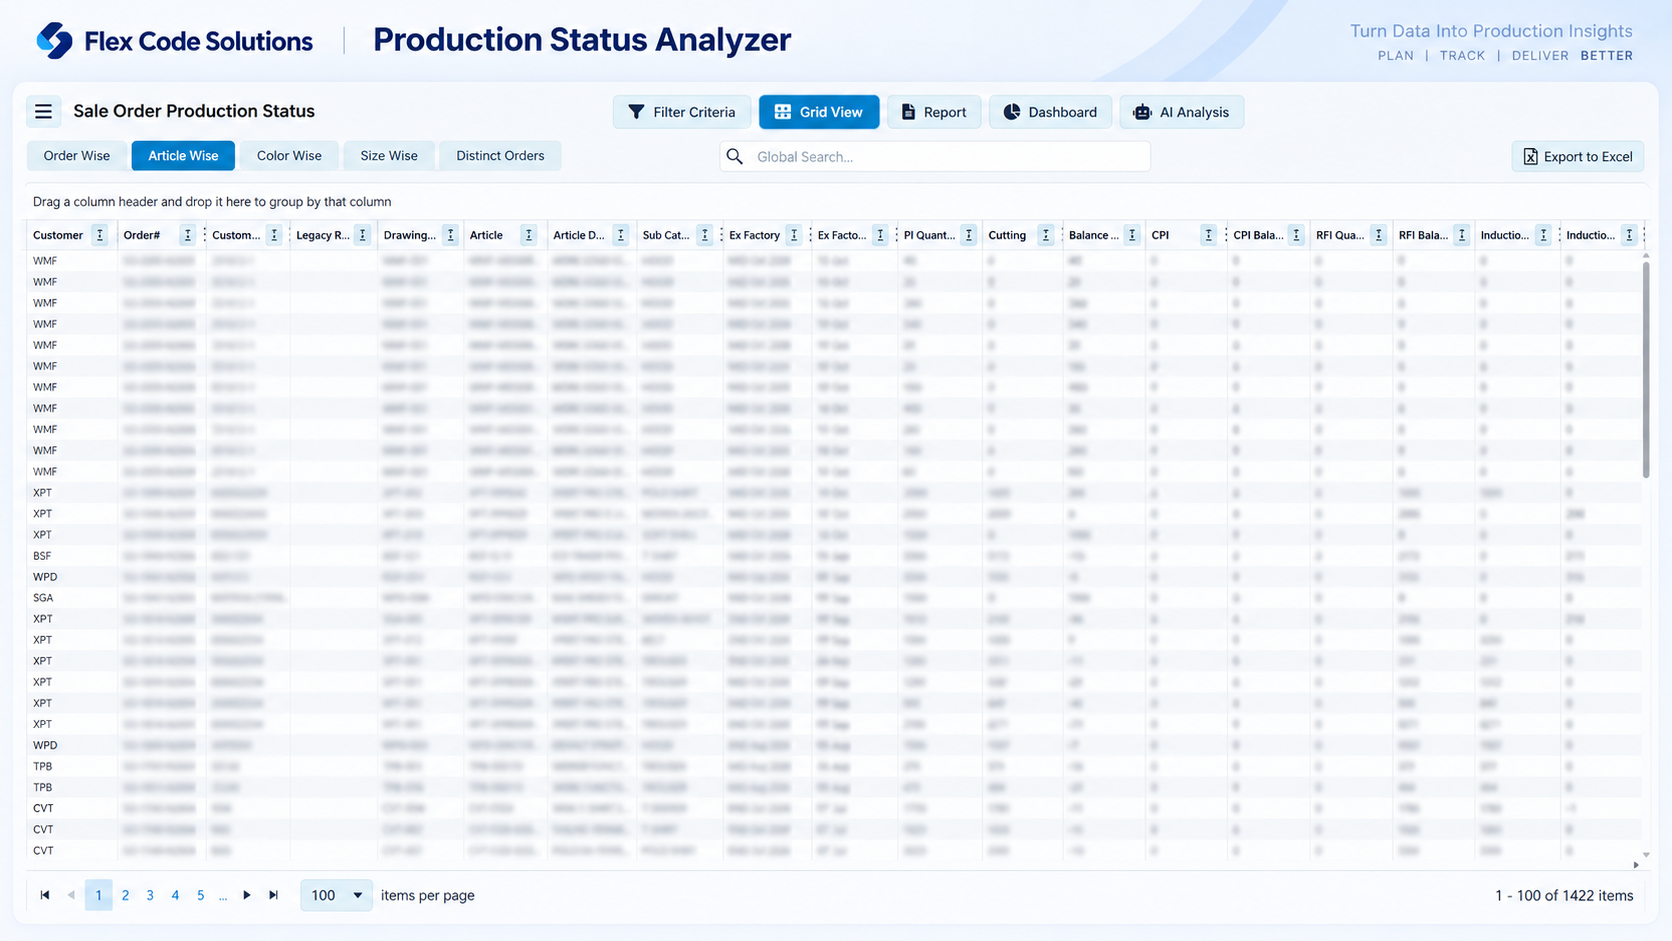Screen dimensions: 1672x941
Task: Click the more pages ellipsis
Action: pos(223,895)
